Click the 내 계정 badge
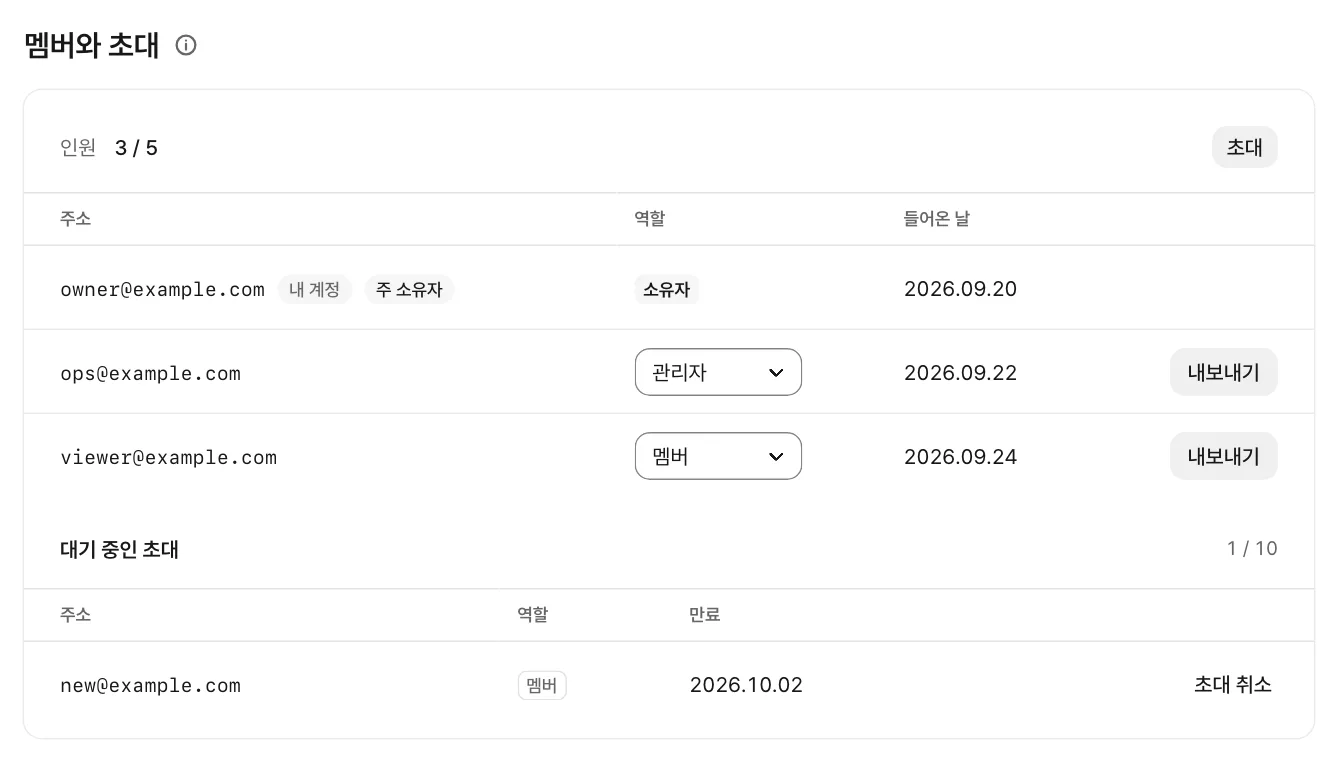 315,290
